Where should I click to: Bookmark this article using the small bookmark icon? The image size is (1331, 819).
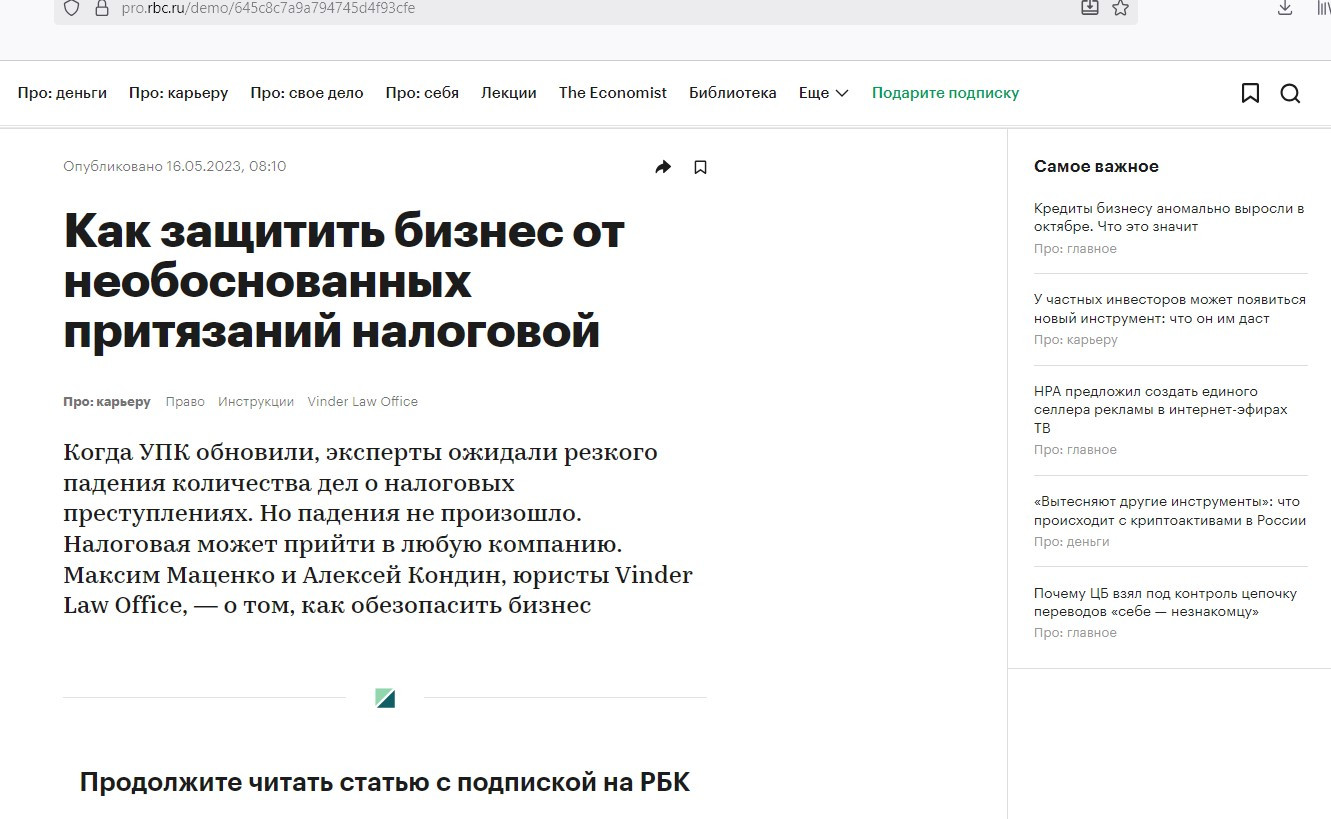click(x=700, y=167)
